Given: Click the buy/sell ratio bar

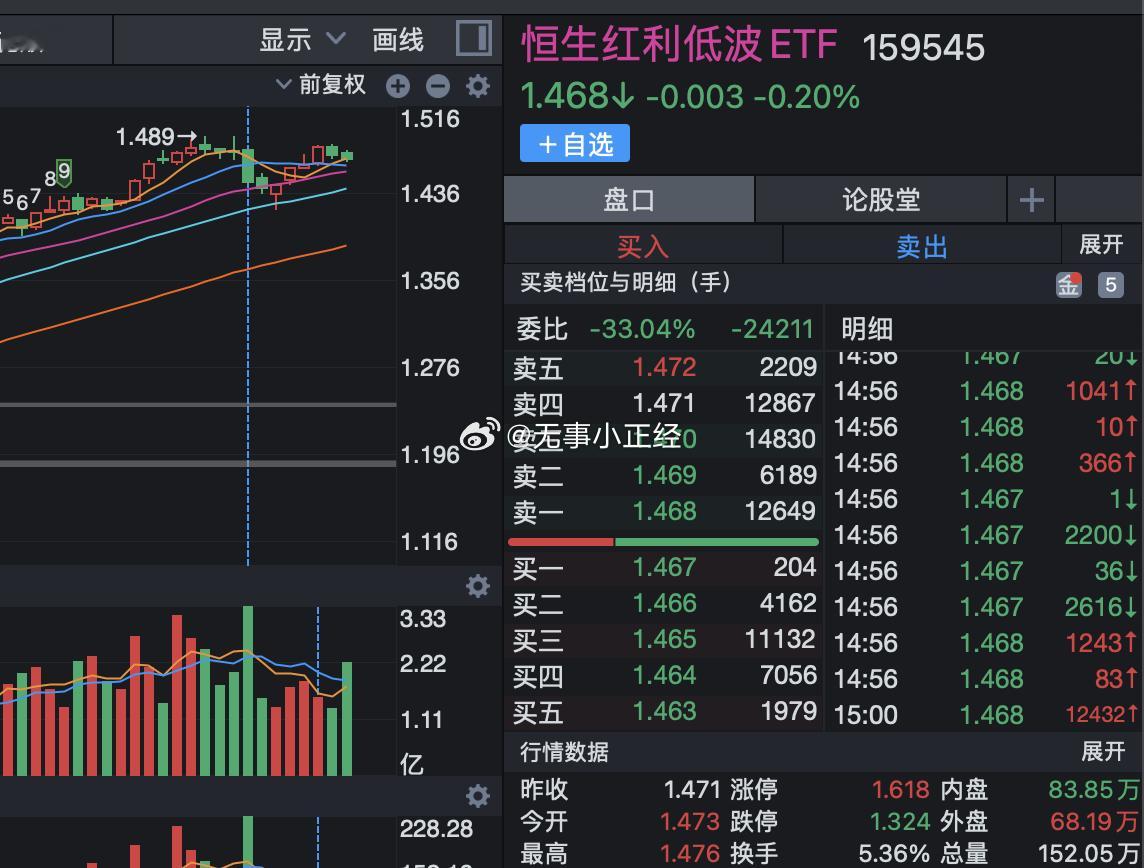Looking at the screenshot, I should (x=663, y=542).
